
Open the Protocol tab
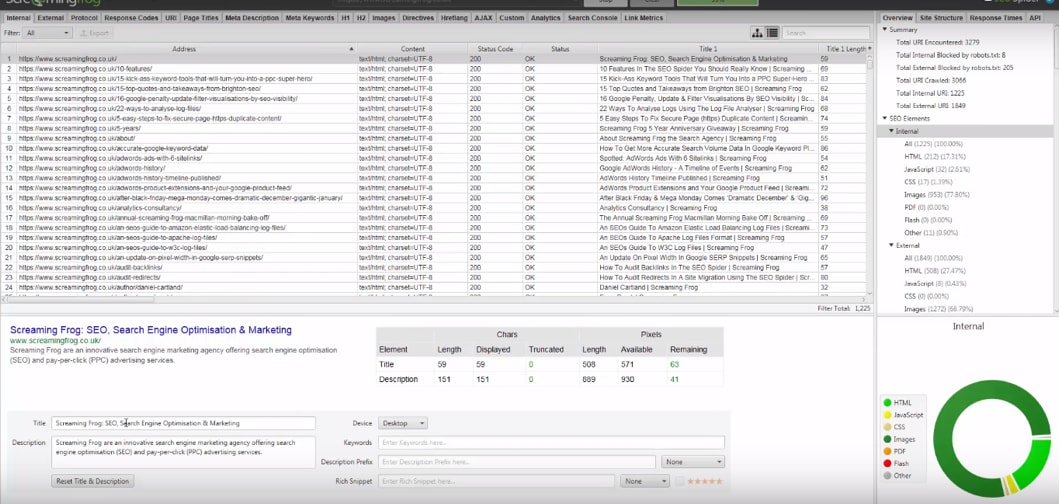pos(86,18)
